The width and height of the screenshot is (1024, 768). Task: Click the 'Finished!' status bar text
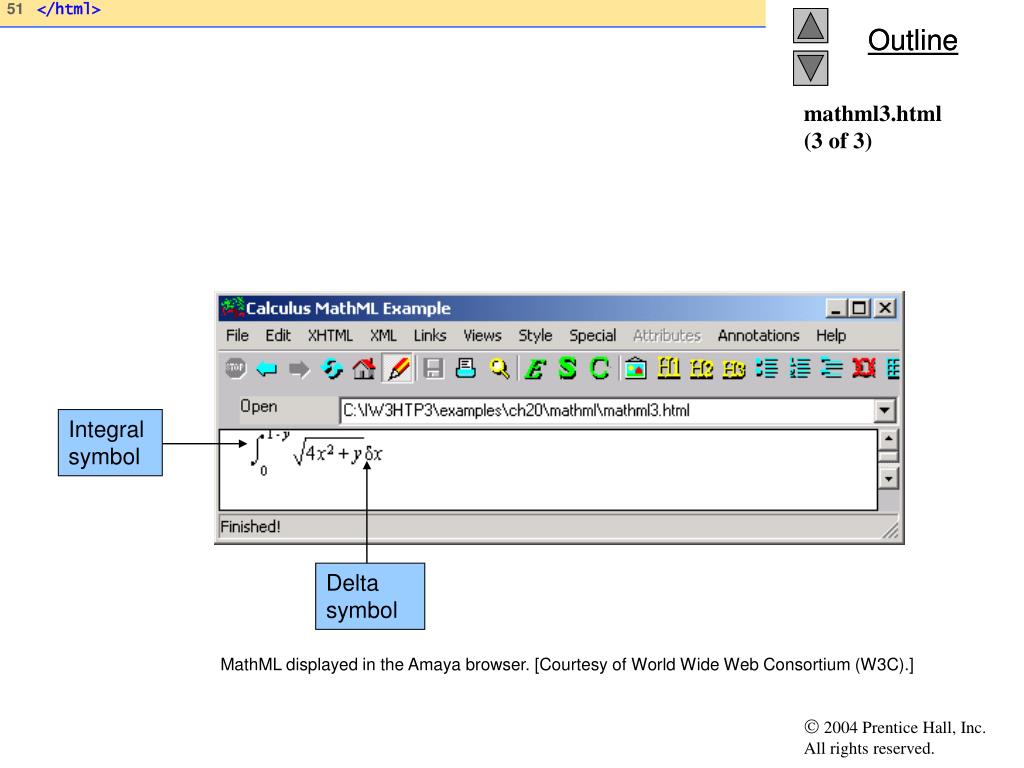[250, 526]
